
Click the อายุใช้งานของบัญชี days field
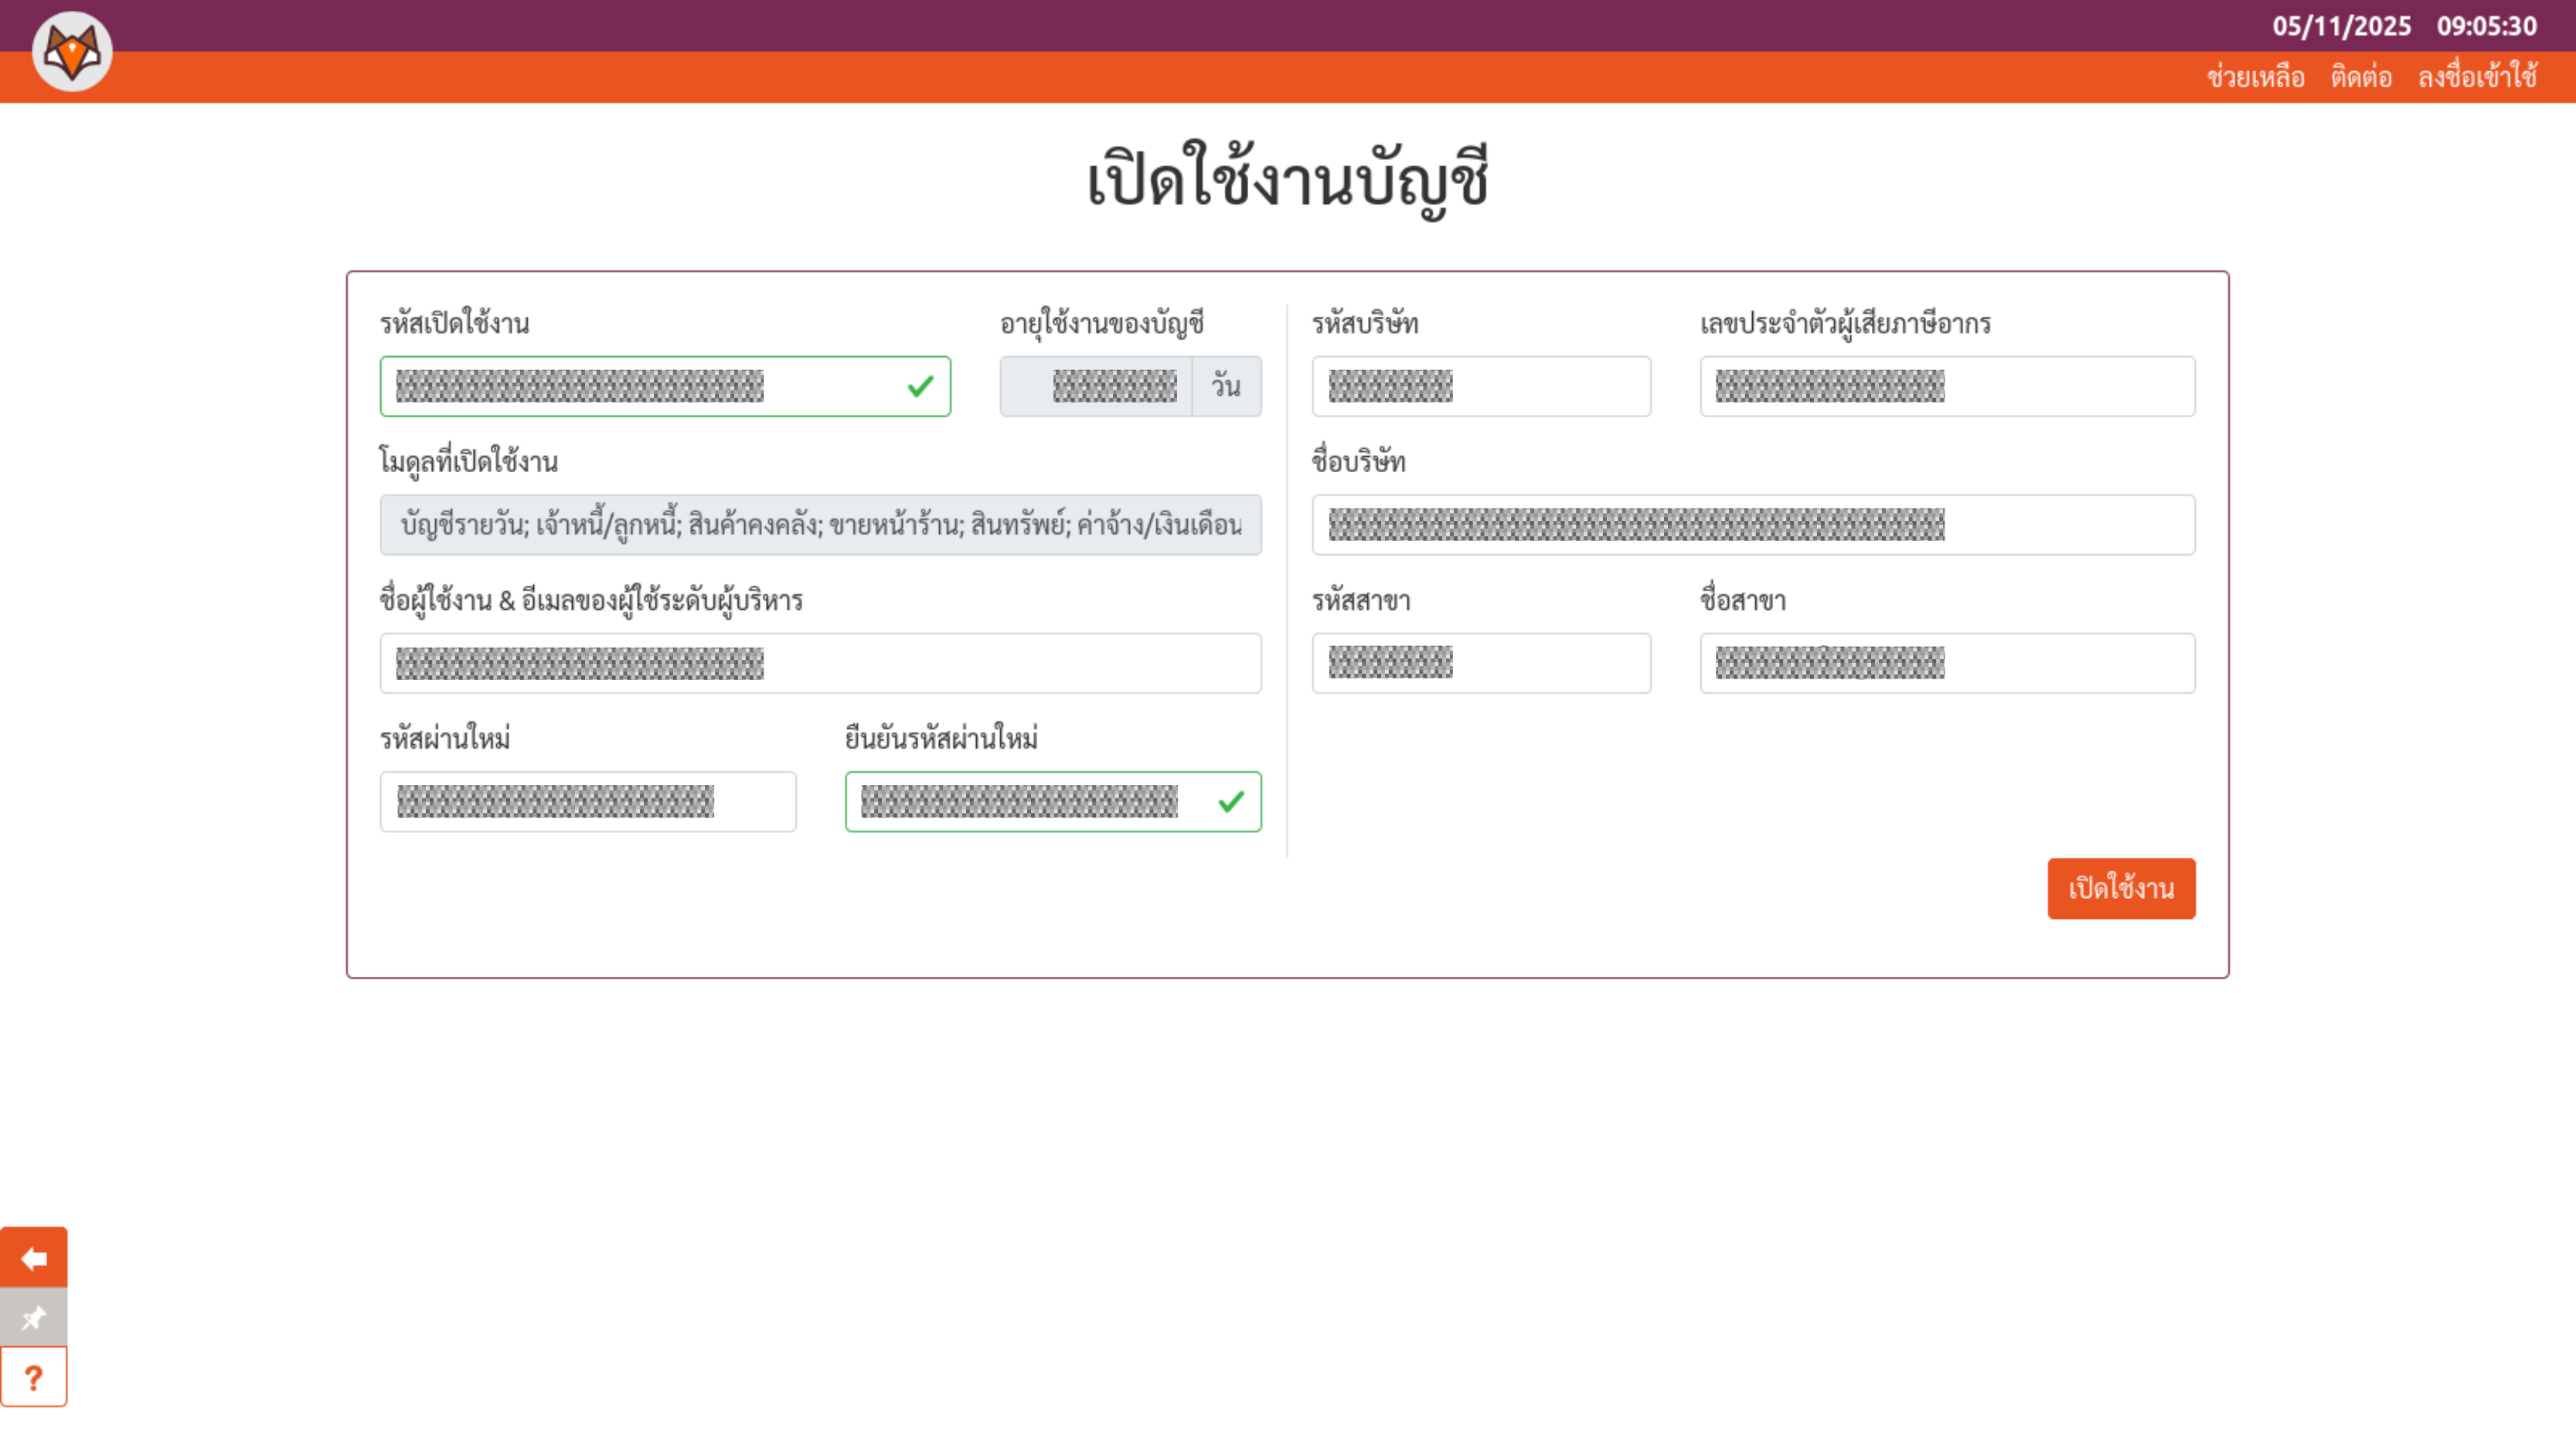click(1096, 386)
